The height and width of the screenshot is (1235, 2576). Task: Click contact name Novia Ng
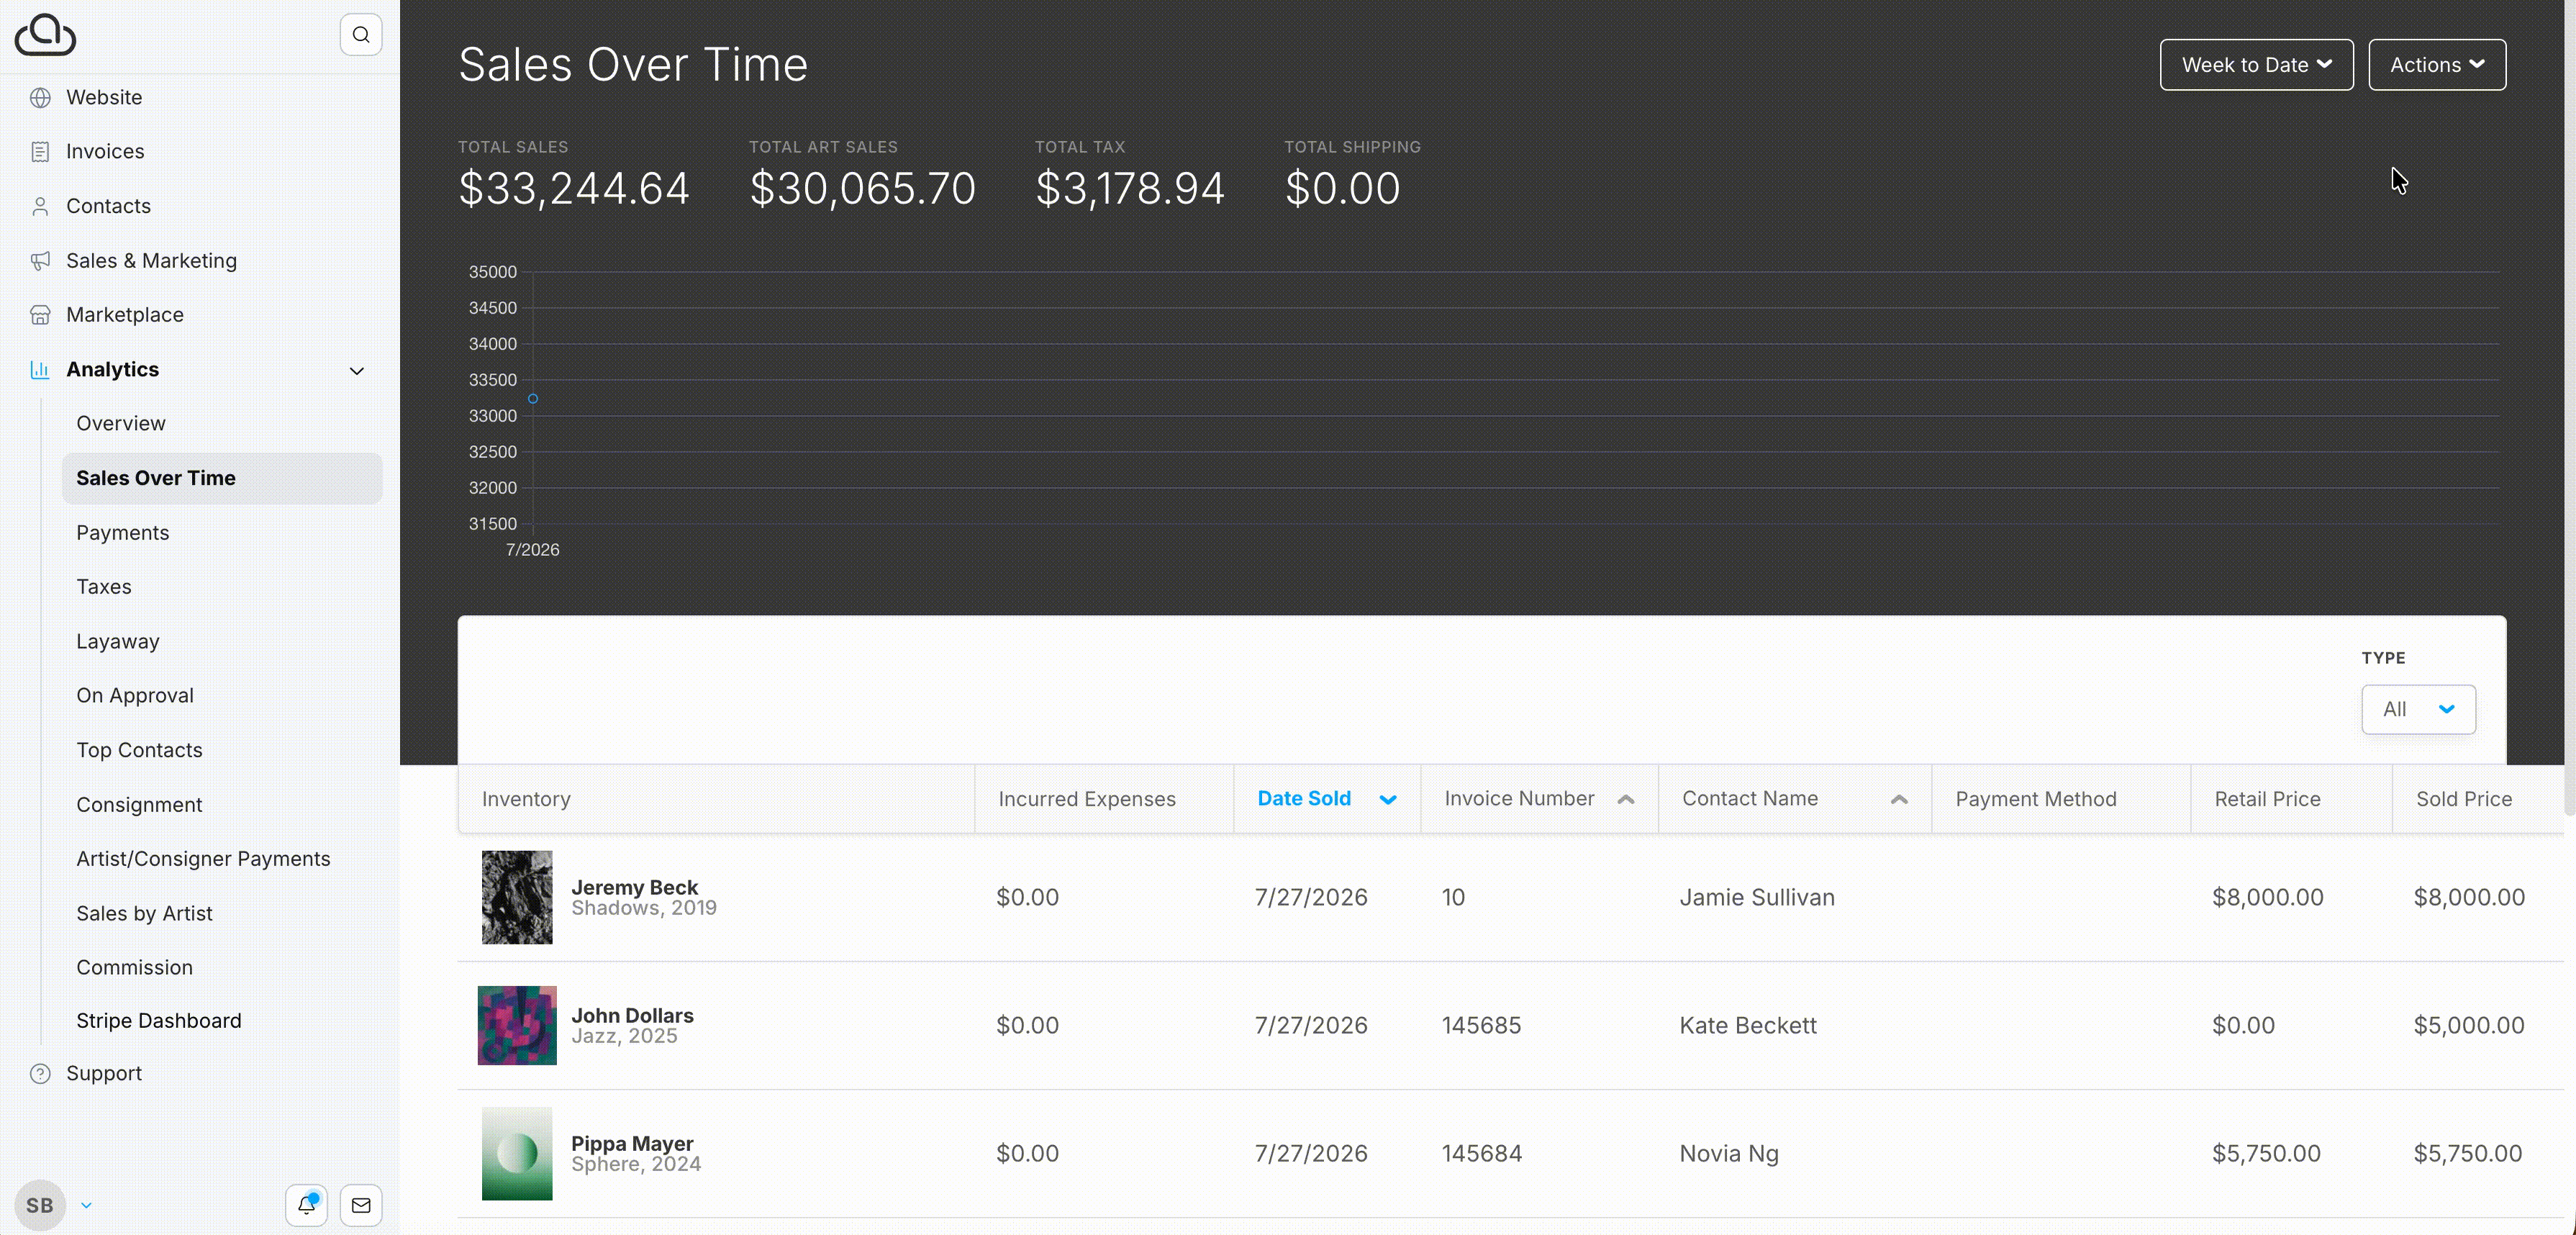pos(1729,1153)
